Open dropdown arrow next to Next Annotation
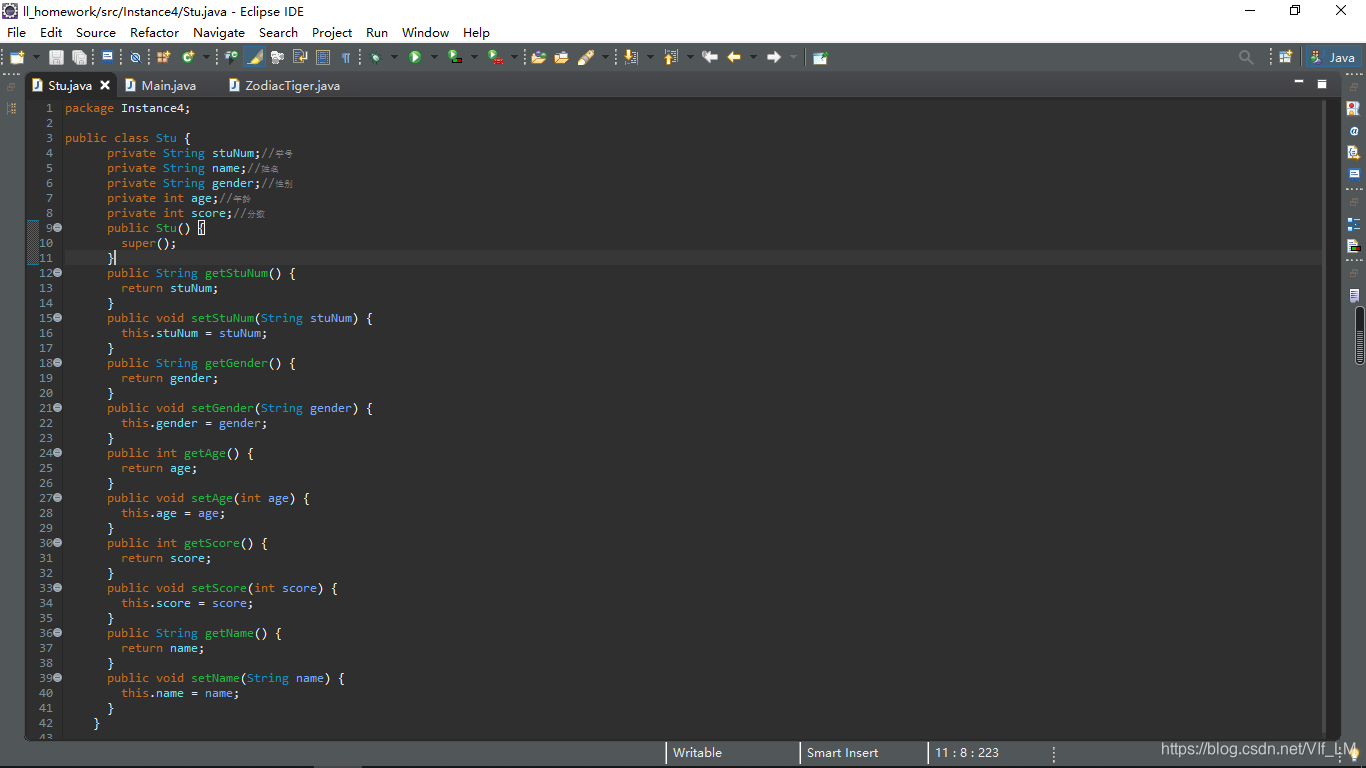Screen dimensions: 1366x768 (x=650, y=57)
